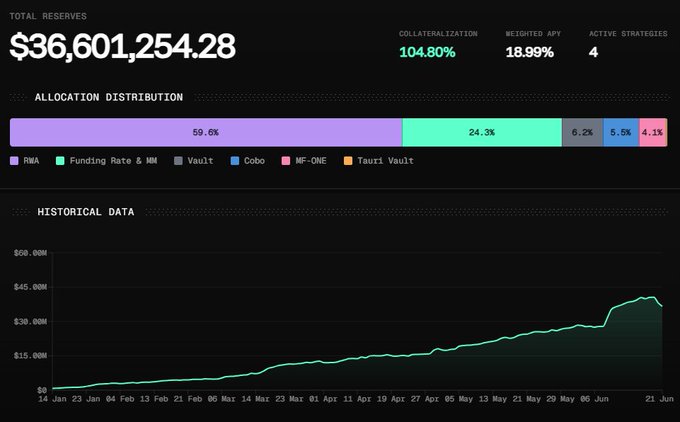The image size is (680, 422).
Task: Click the 27 Apr x-axis date
Action: (x=425, y=399)
